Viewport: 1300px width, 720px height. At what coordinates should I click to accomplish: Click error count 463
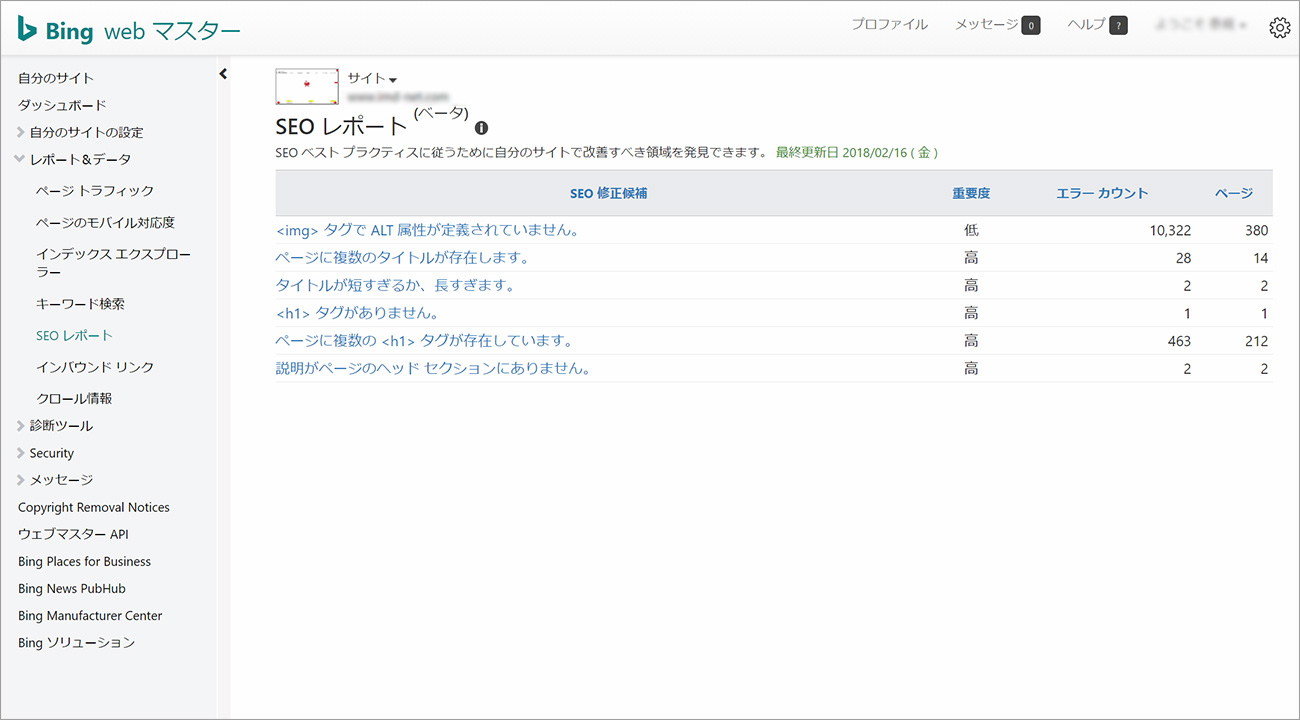tap(1179, 341)
